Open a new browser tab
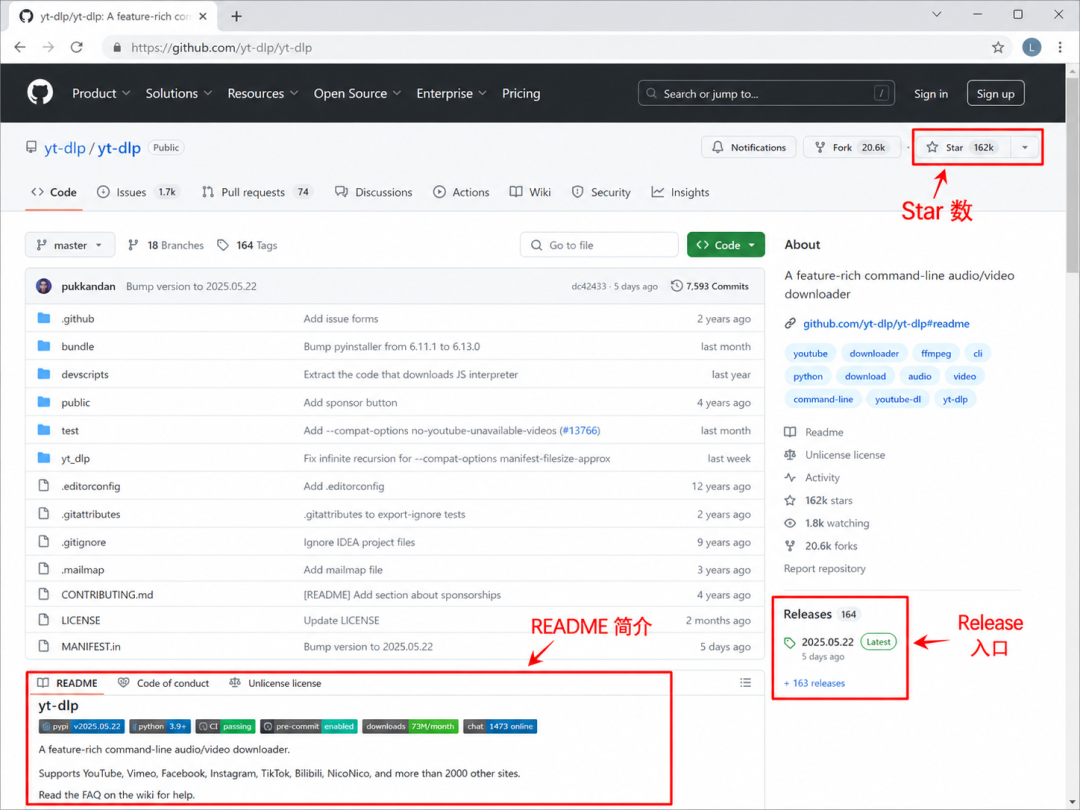1080x810 pixels. pos(236,17)
